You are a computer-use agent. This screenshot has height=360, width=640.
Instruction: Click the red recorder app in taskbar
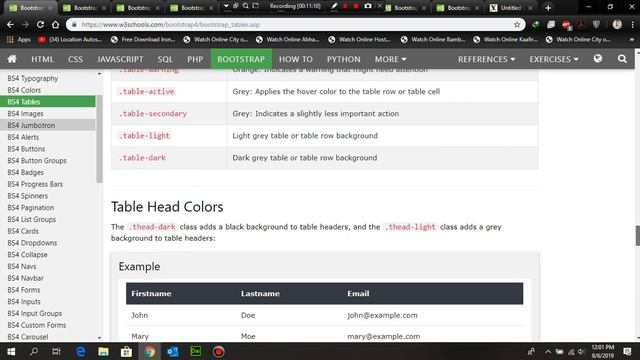(x=218, y=351)
